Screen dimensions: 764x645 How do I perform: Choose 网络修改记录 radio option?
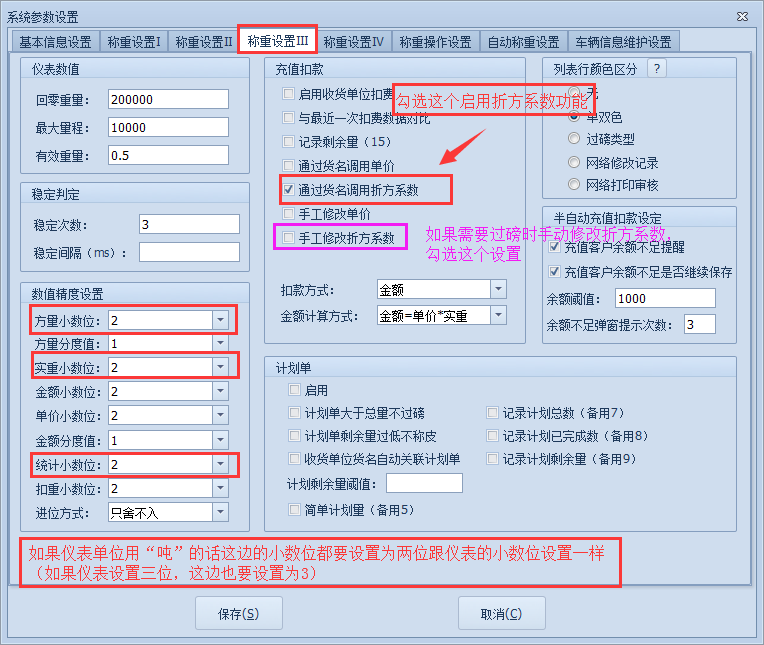[x=574, y=162]
